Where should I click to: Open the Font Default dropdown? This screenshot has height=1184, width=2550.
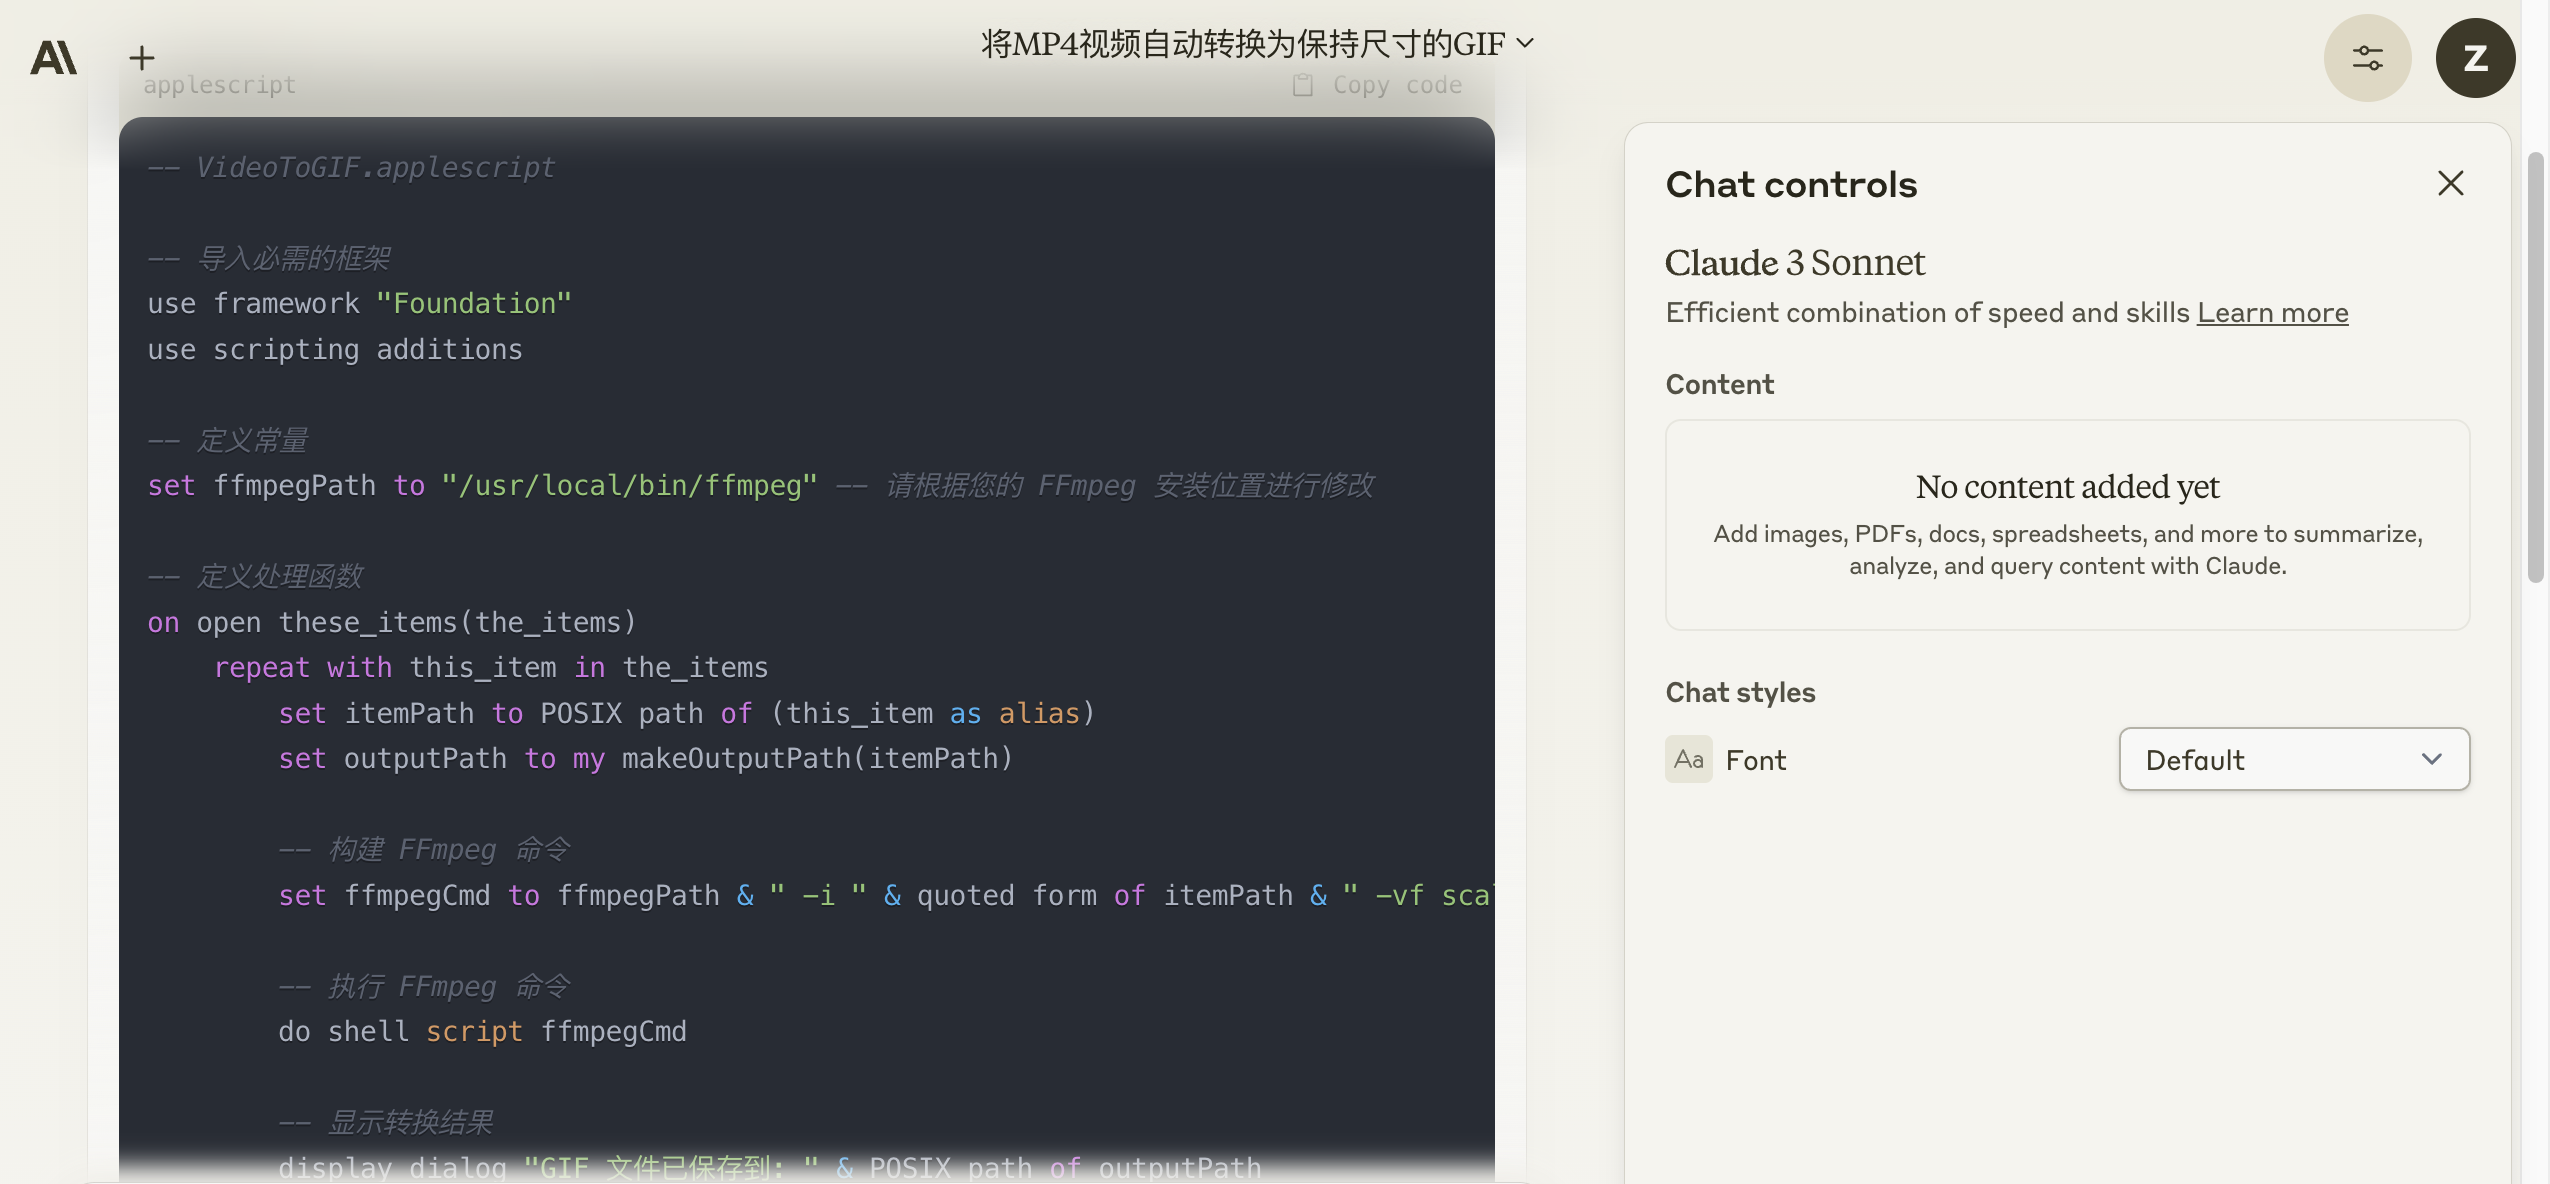[x=2293, y=759]
